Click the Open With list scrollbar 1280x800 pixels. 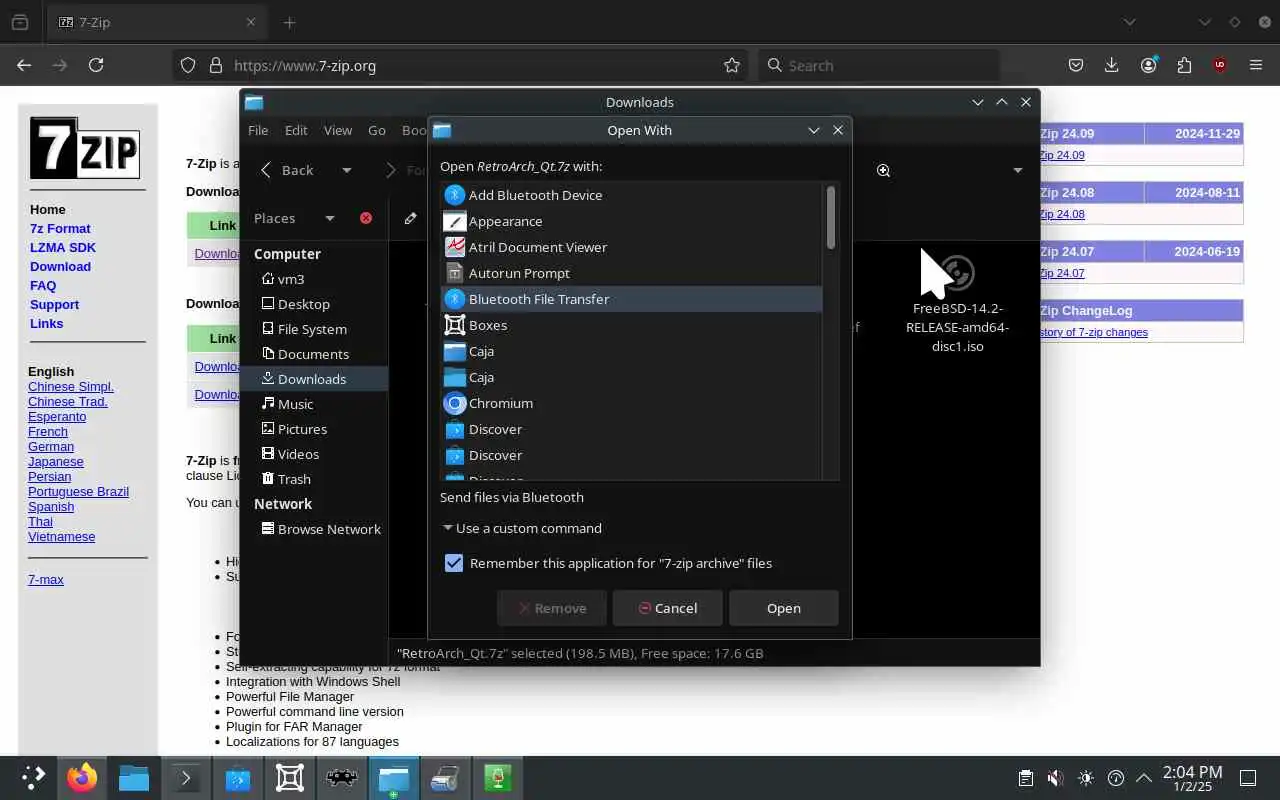click(x=830, y=217)
